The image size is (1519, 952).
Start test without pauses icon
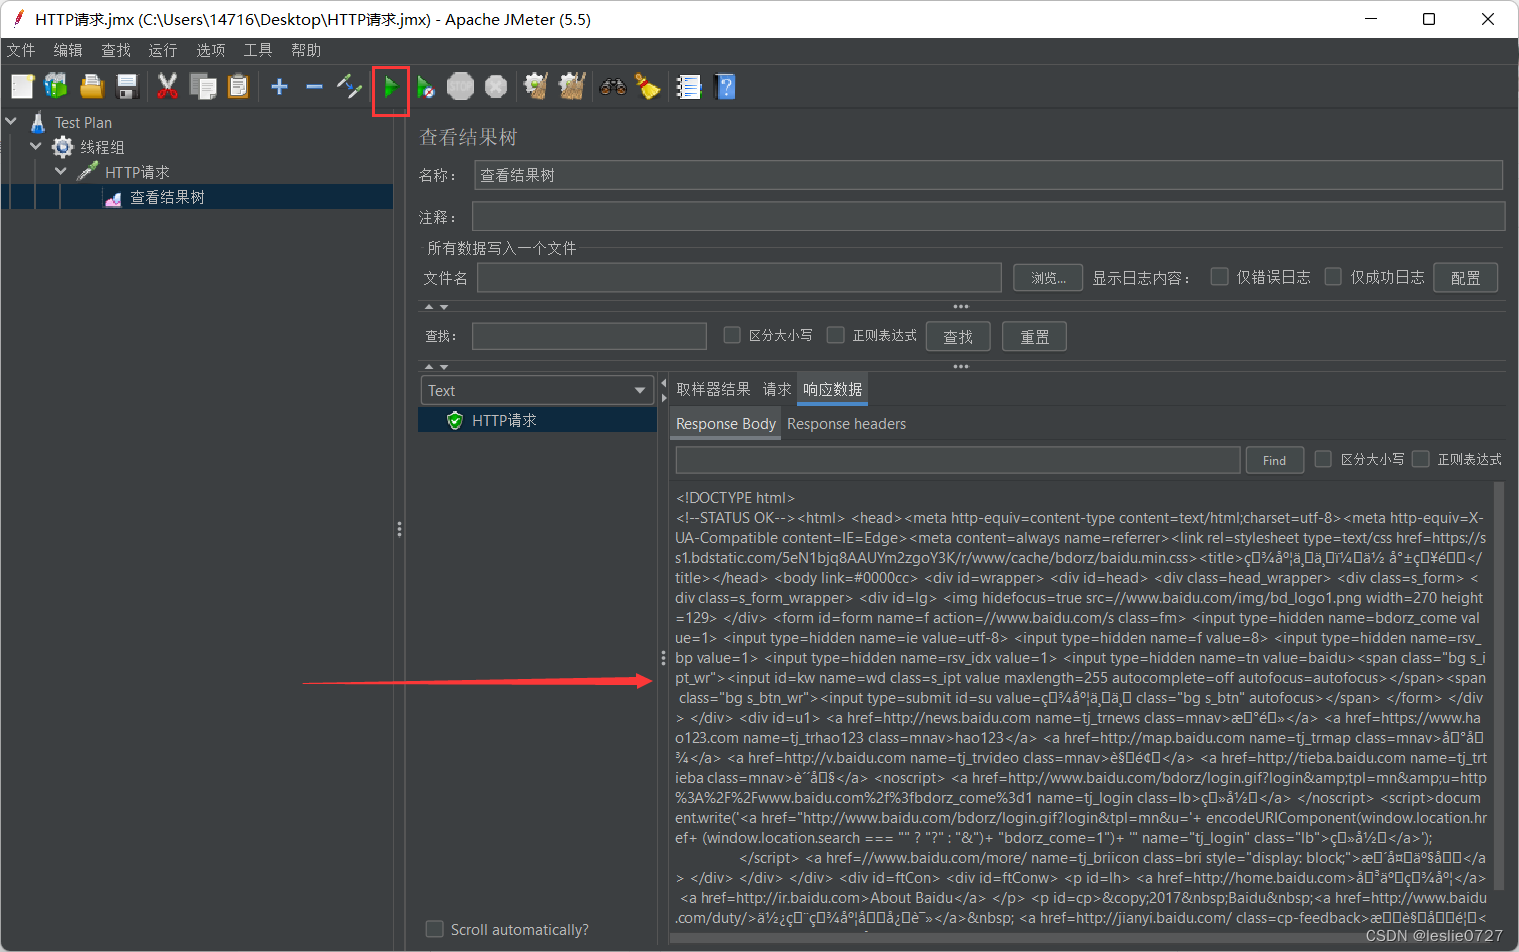(426, 88)
